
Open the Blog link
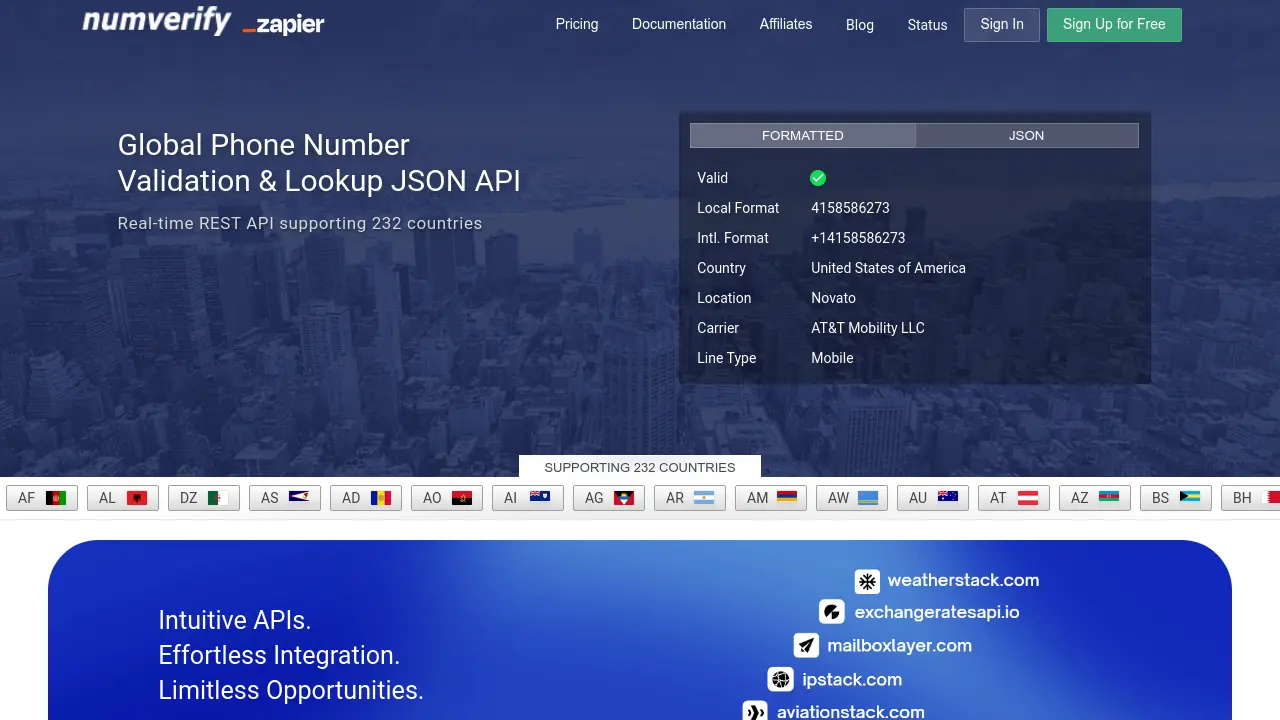[x=860, y=25]
